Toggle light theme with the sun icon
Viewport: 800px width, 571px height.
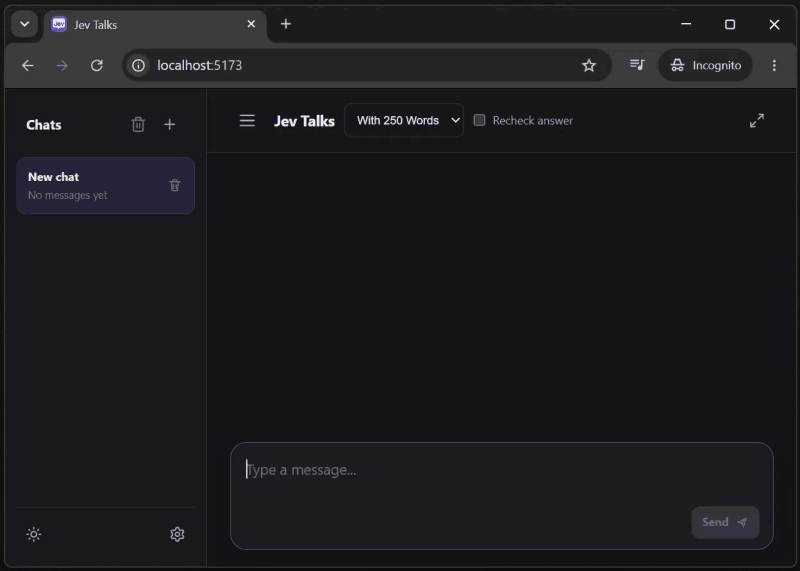click(34, 534)
